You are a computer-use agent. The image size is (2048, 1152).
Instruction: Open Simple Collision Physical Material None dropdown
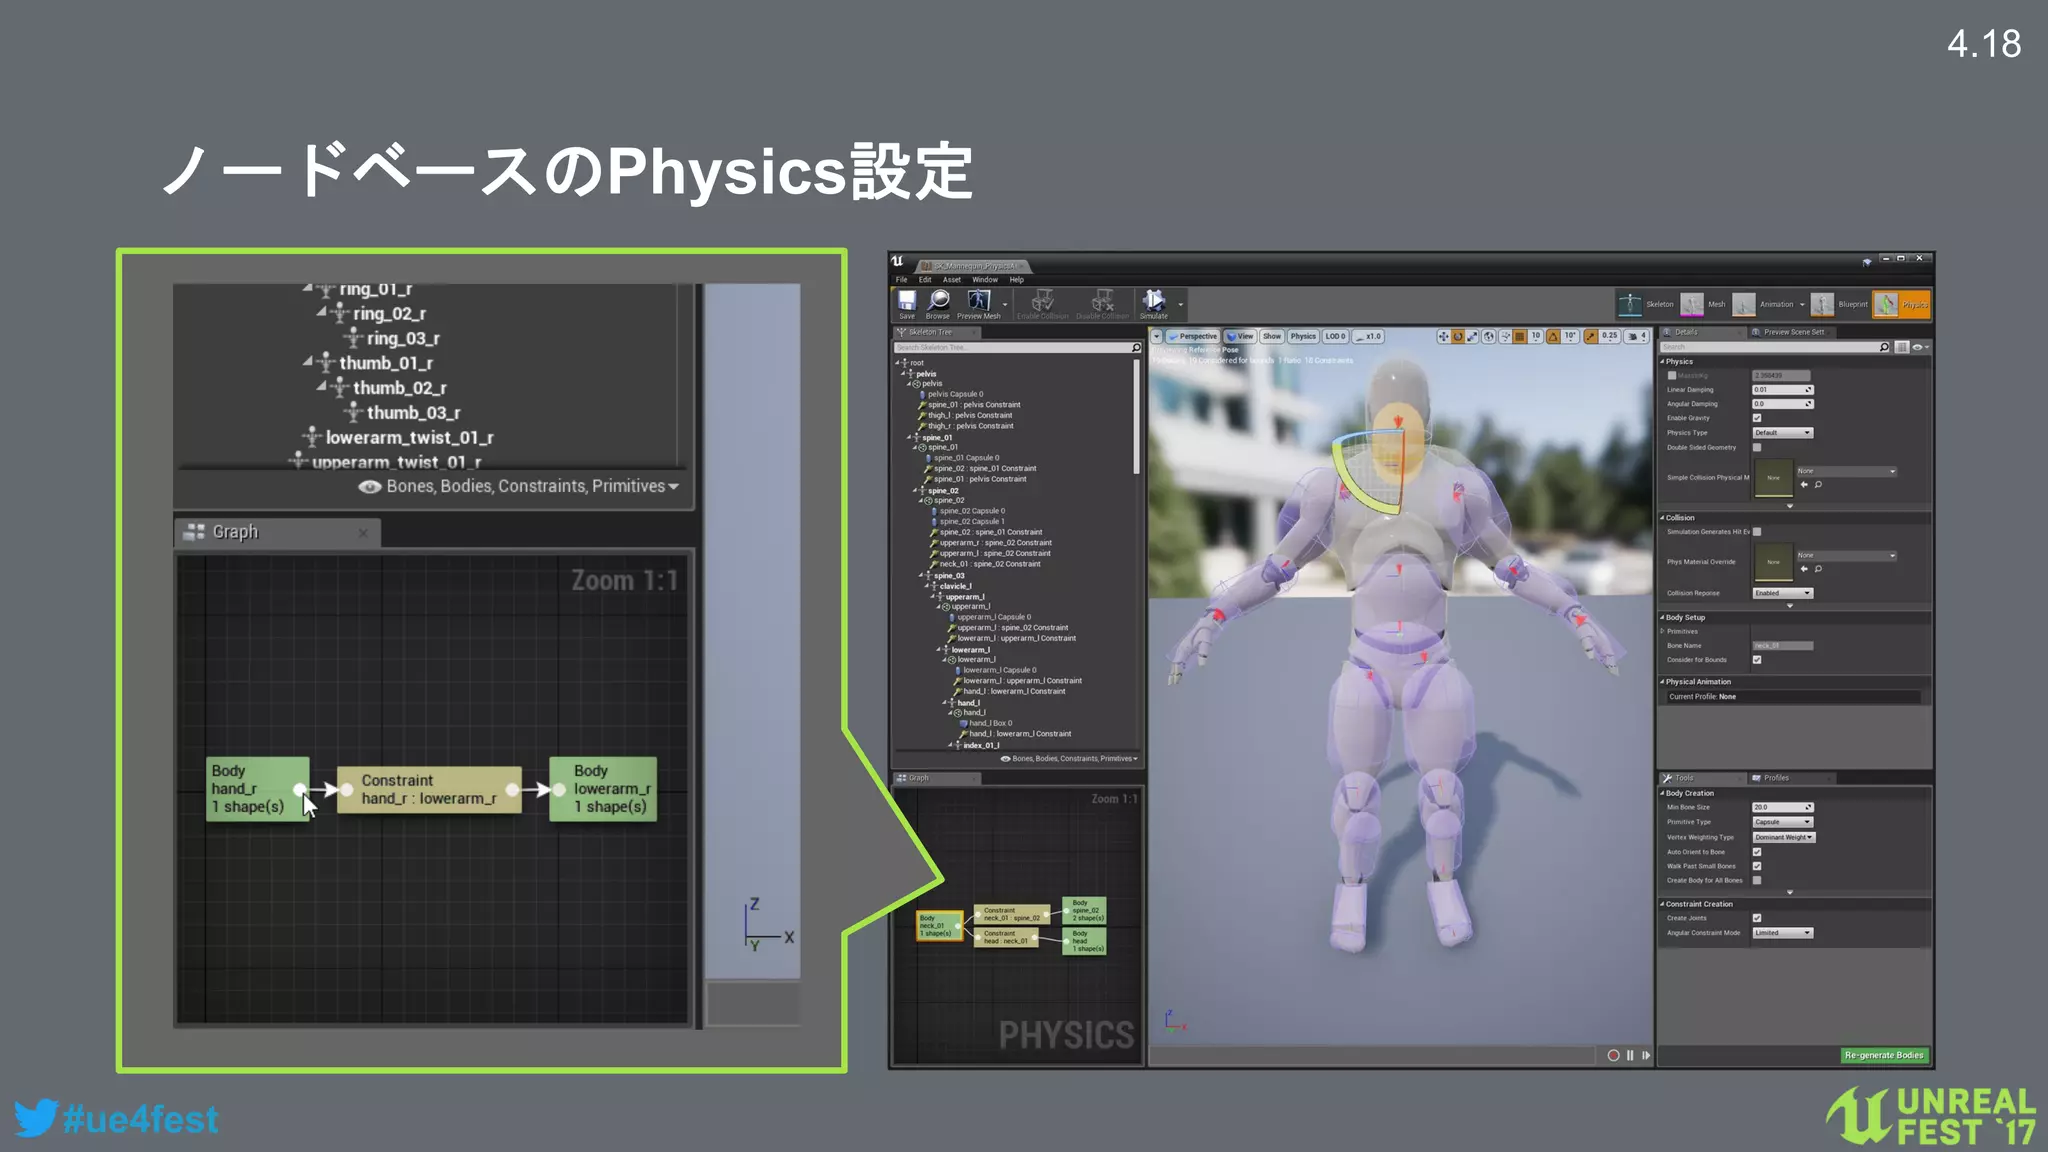click(x=1846, y=471)
